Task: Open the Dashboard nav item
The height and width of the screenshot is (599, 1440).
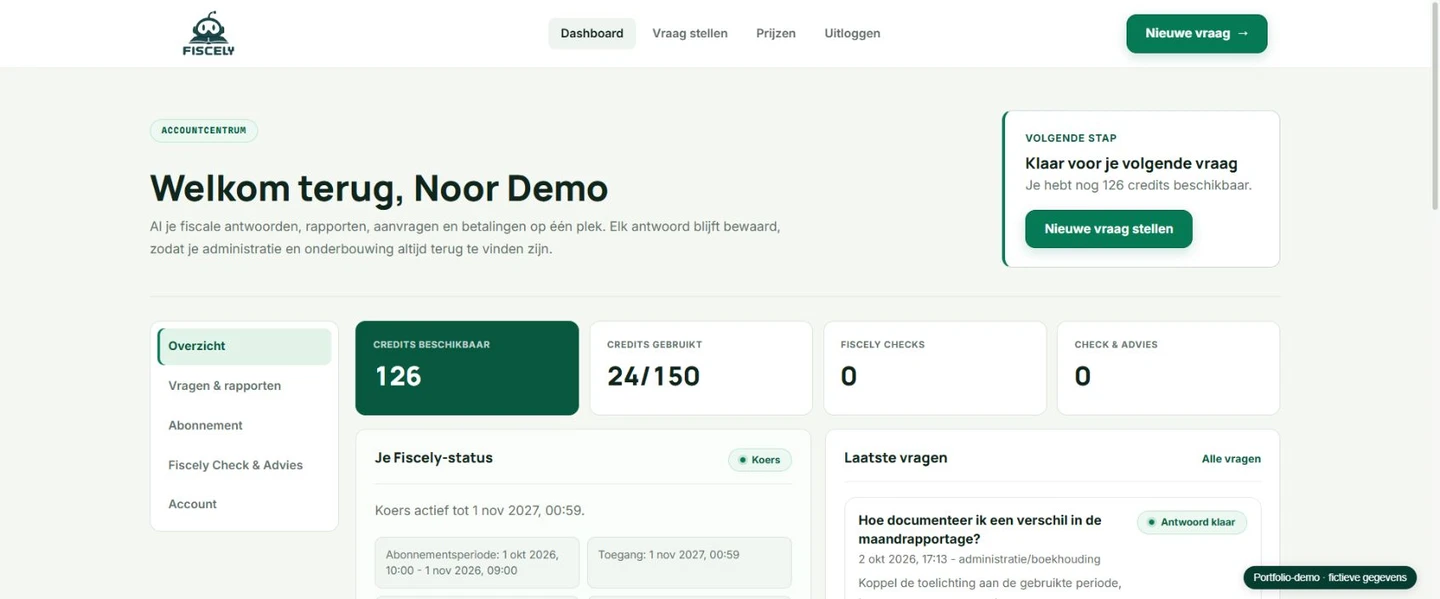Action: [x=592, y=33]
